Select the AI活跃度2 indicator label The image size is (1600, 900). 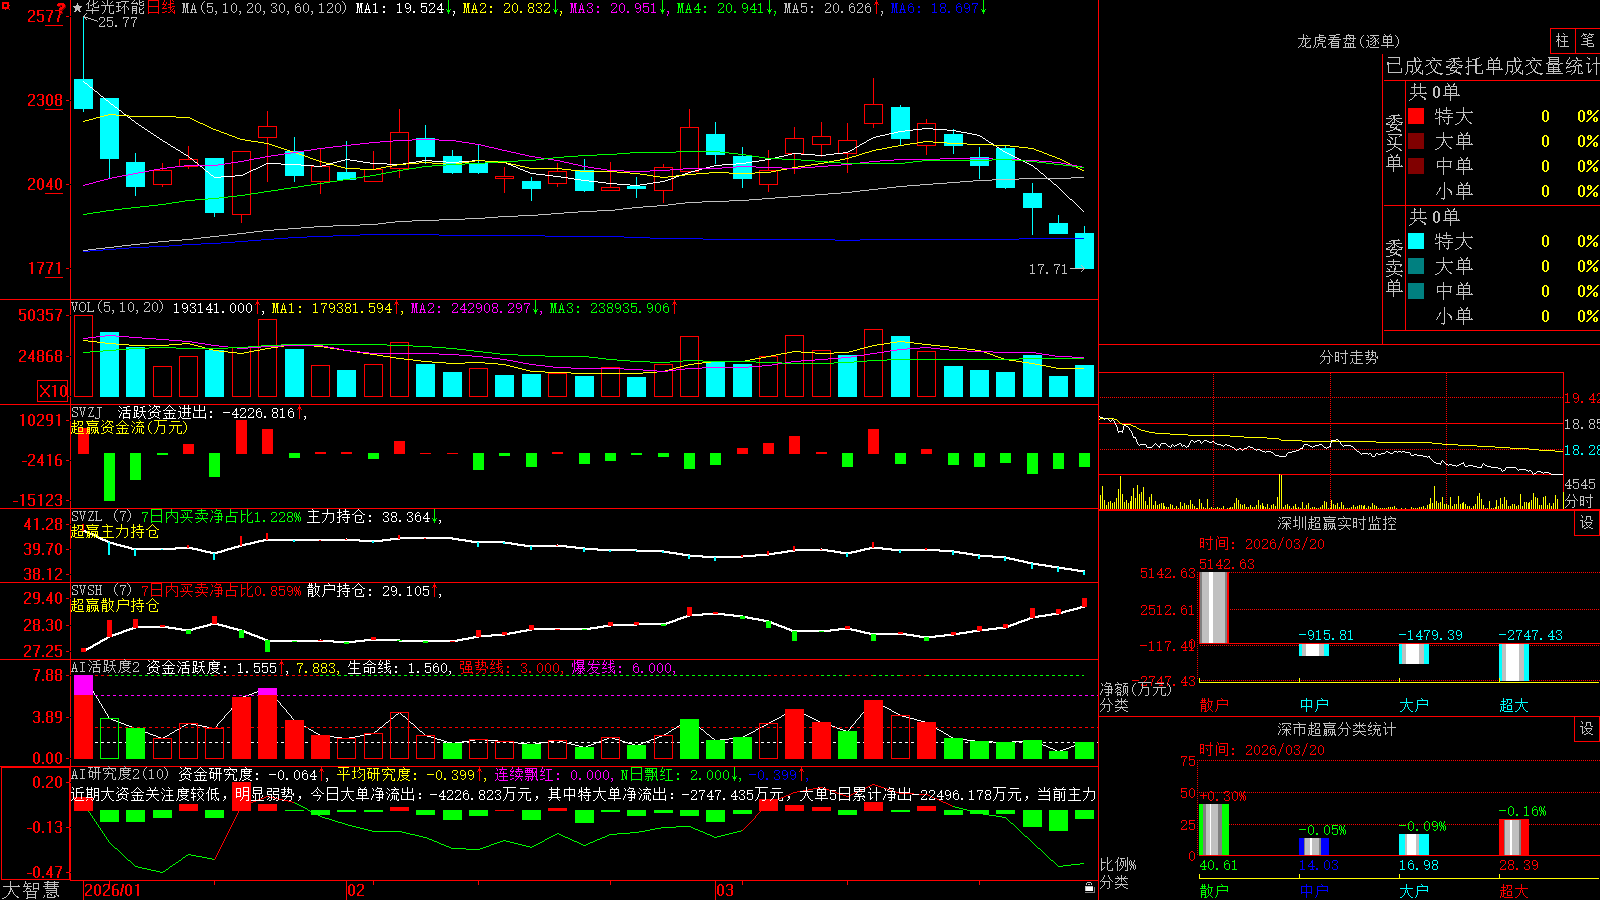pyautogui.click(x=105, y=667)
